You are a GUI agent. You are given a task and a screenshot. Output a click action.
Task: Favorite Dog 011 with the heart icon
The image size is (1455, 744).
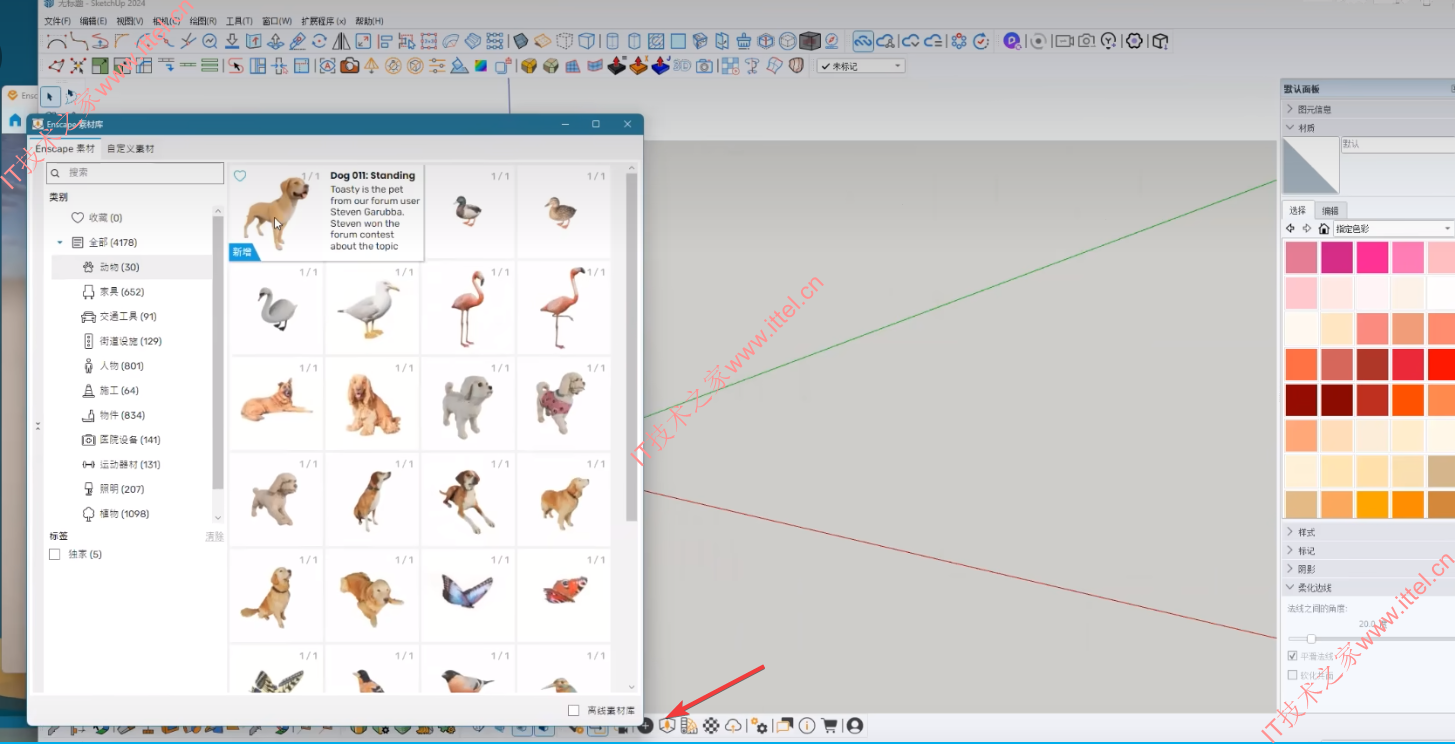tap(240, 176)
